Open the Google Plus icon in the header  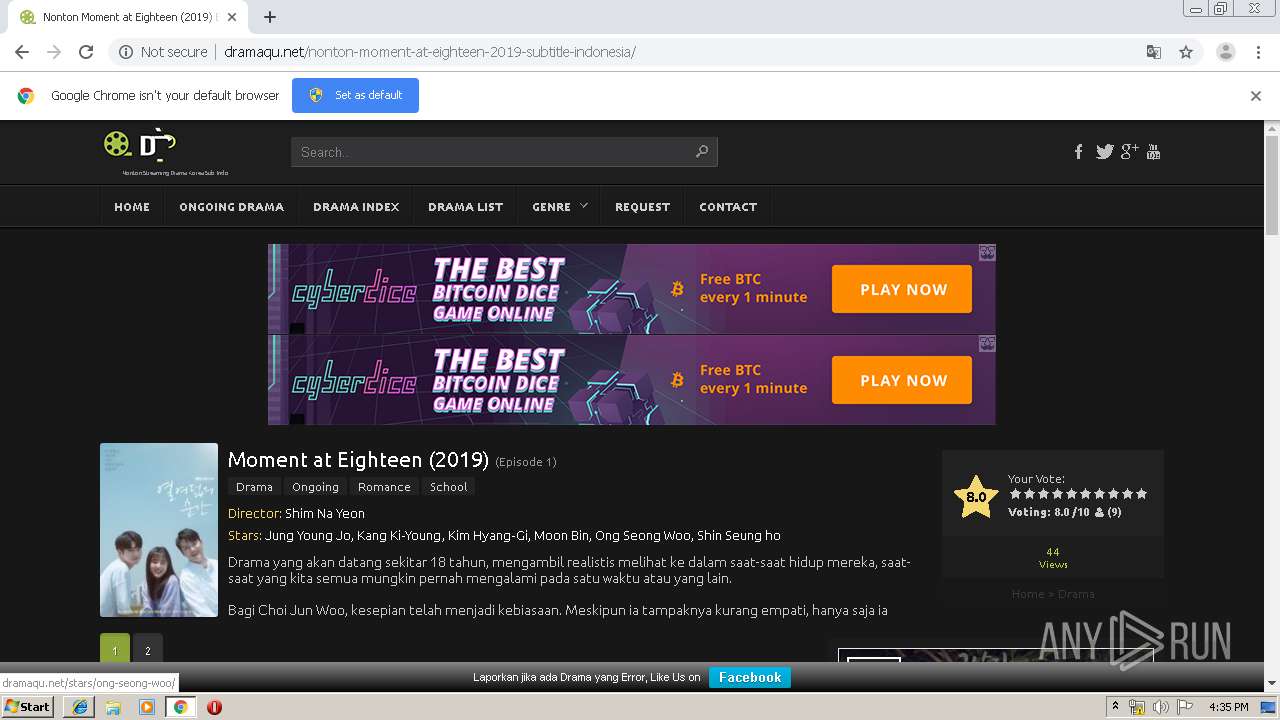click(1129, 152)
